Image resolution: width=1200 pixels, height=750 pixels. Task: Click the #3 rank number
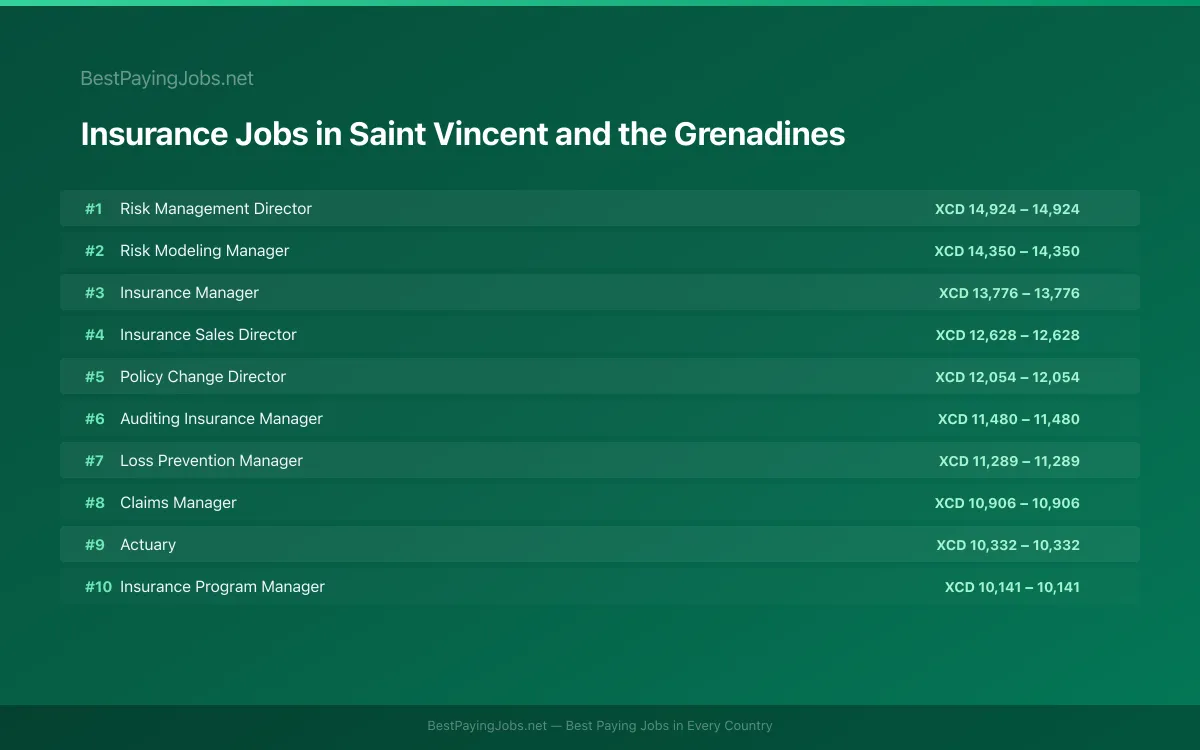[x=94, y=293]
